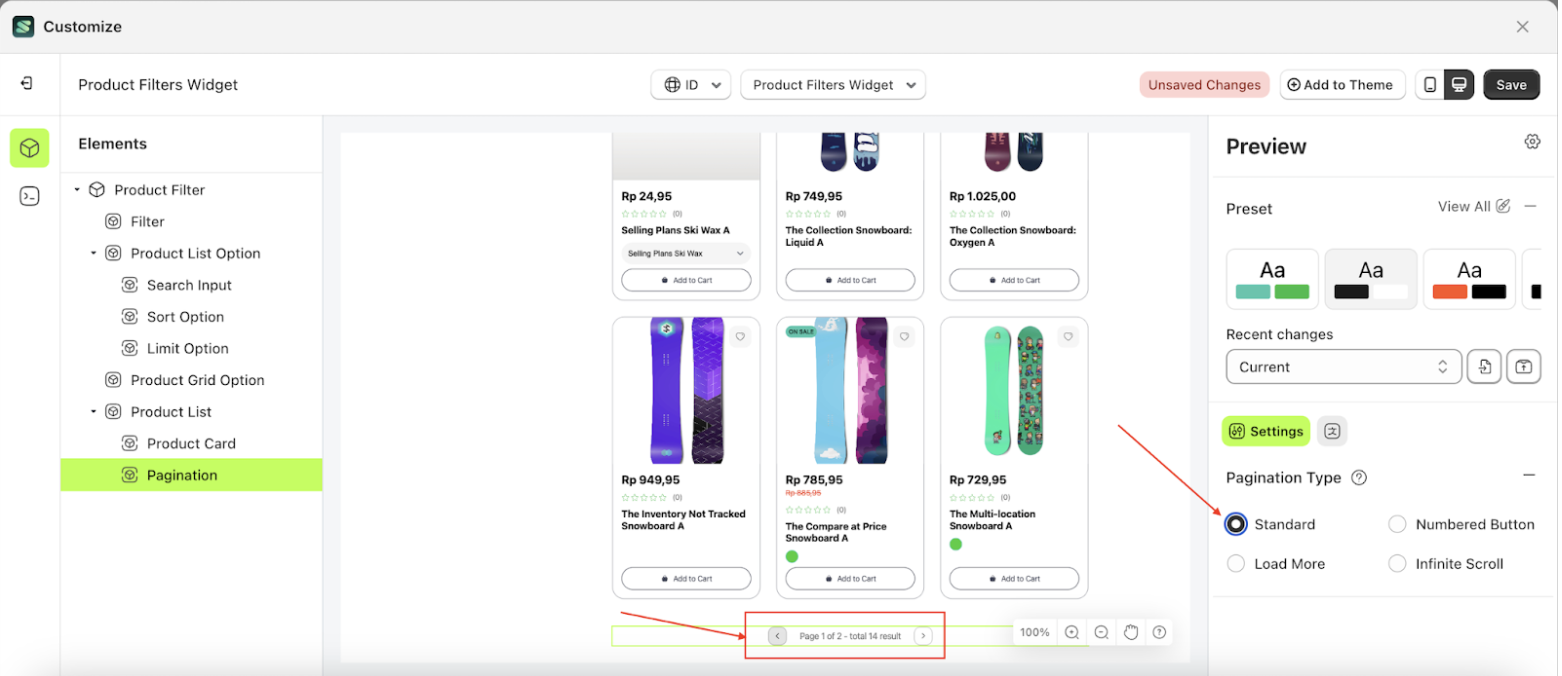This screenshot has height=676, width=1562.
Task: Enable the Standard pagination type radio
Action: click(x=1236, y=524)
